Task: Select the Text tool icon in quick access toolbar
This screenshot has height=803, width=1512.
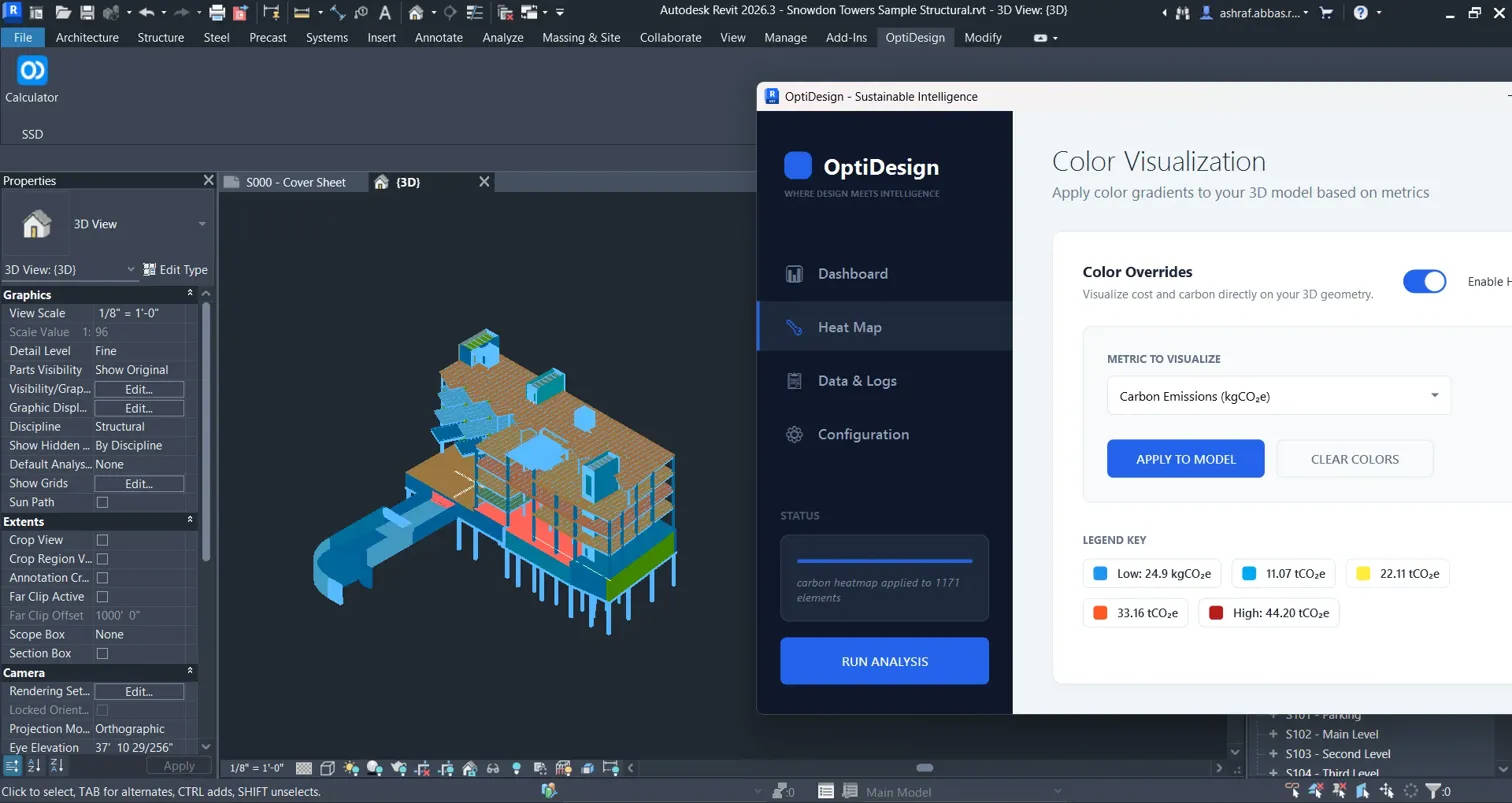Action: click(384, 13)
